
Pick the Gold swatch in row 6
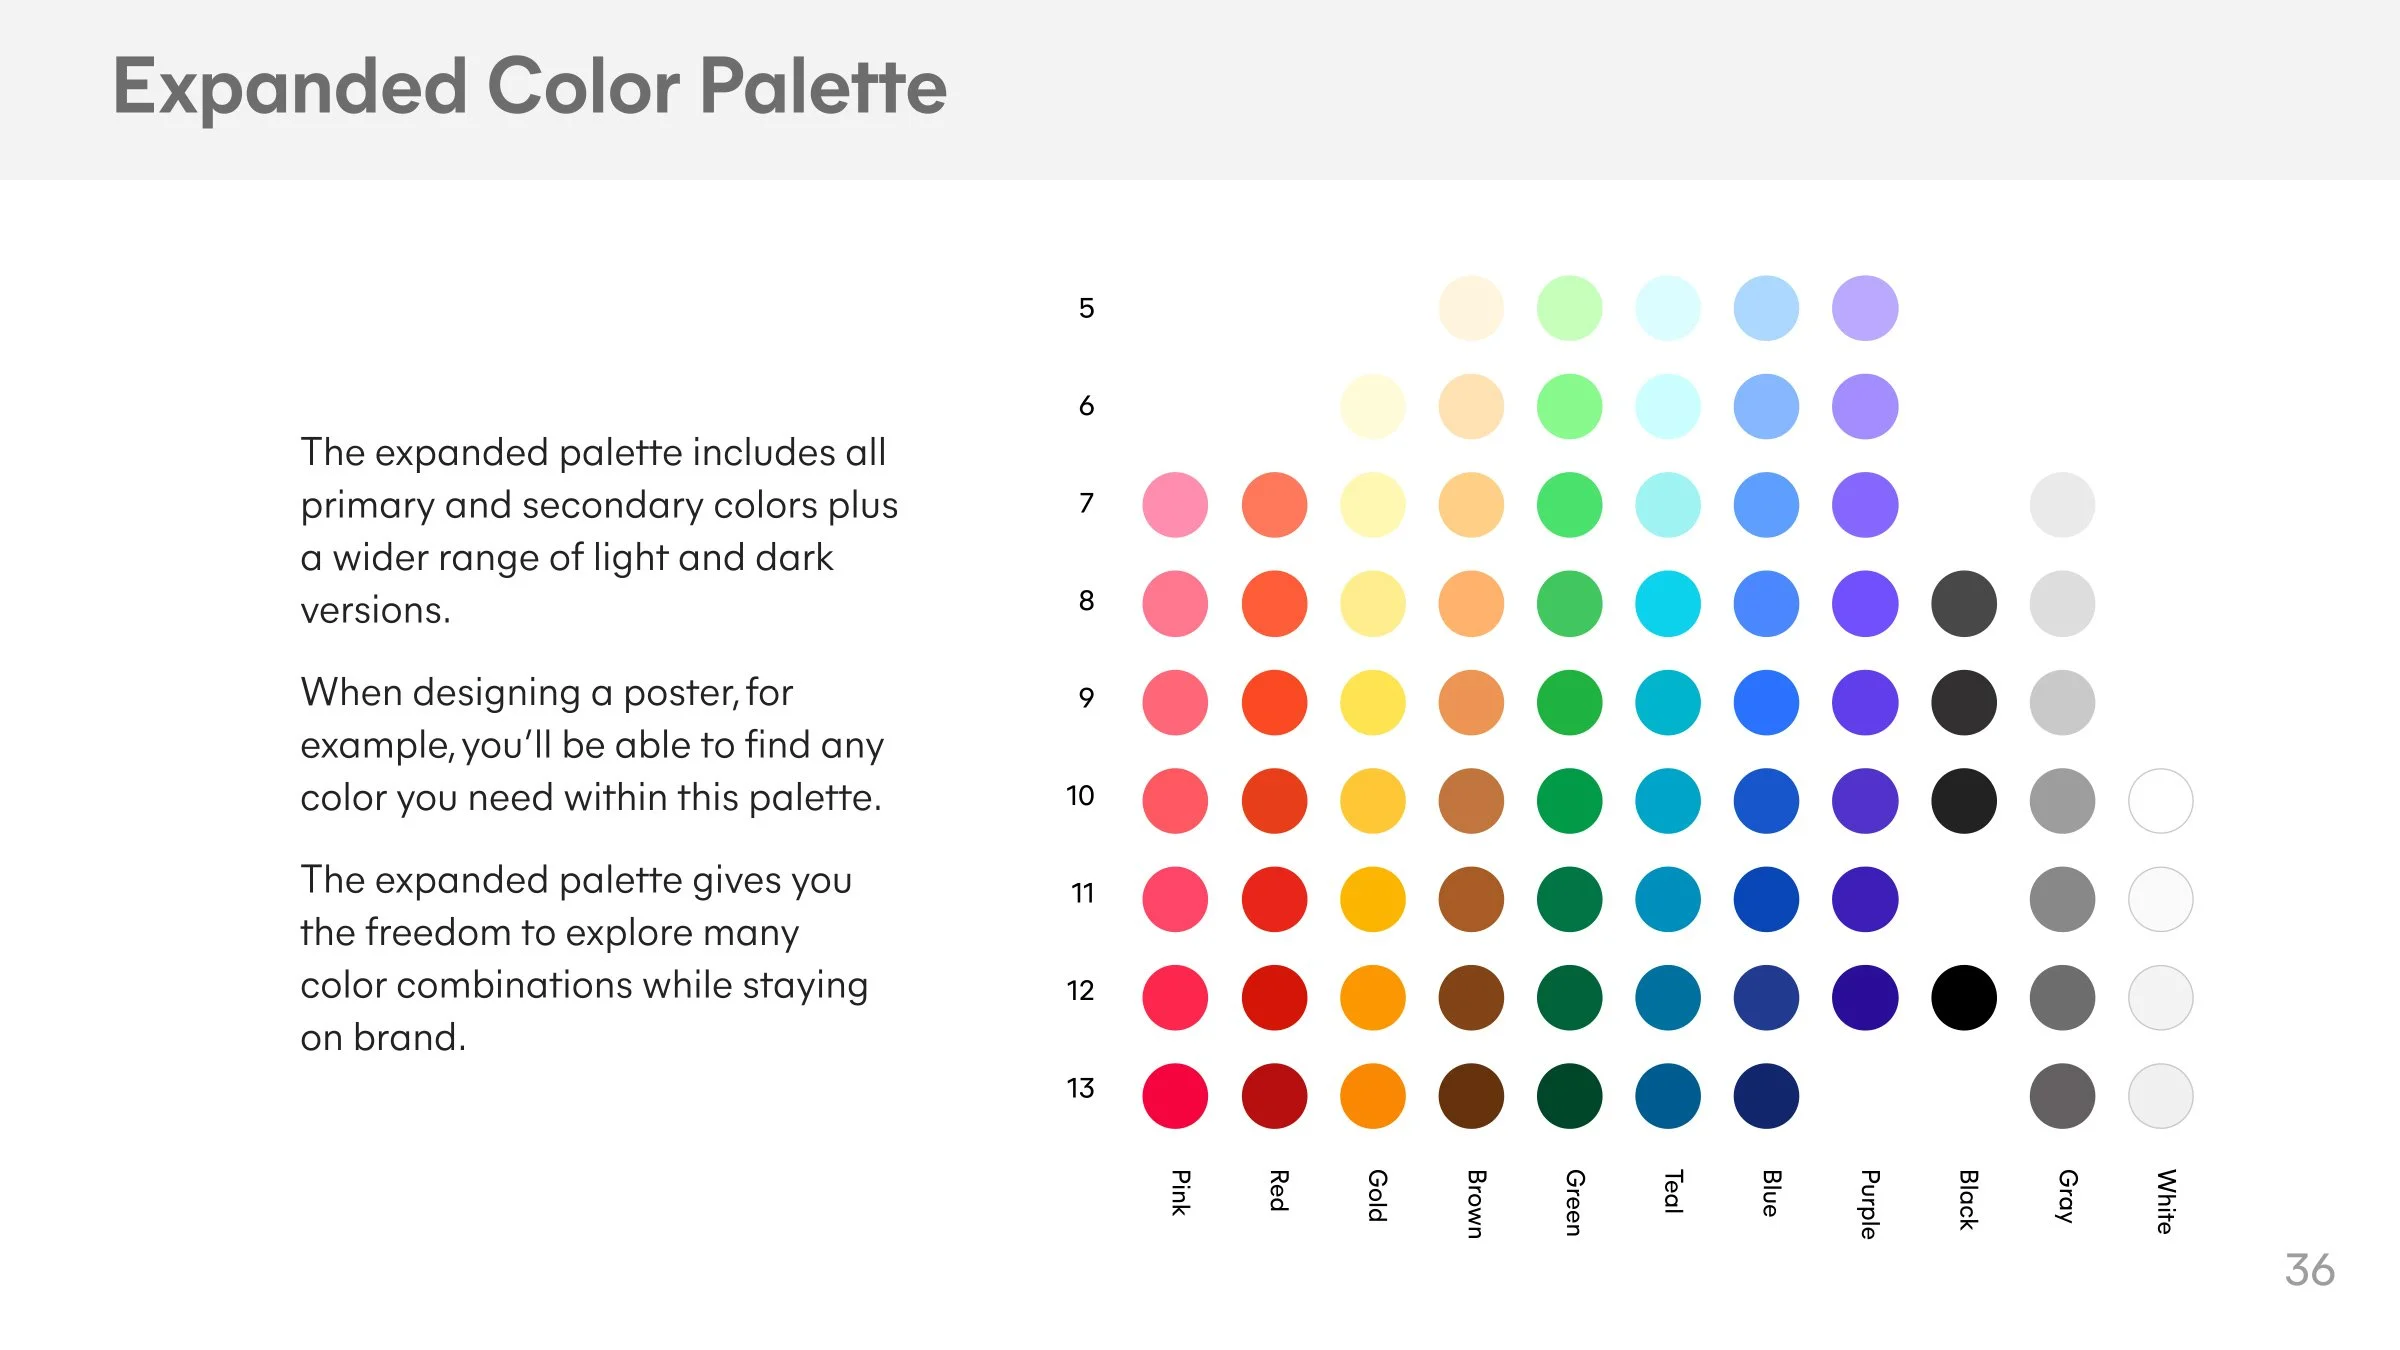click(1372, 407)
